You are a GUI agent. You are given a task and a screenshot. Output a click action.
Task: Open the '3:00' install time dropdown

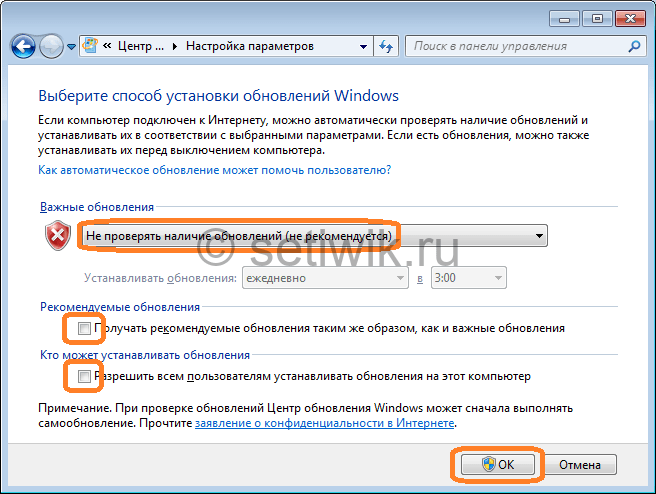click(x=469, y=278)
